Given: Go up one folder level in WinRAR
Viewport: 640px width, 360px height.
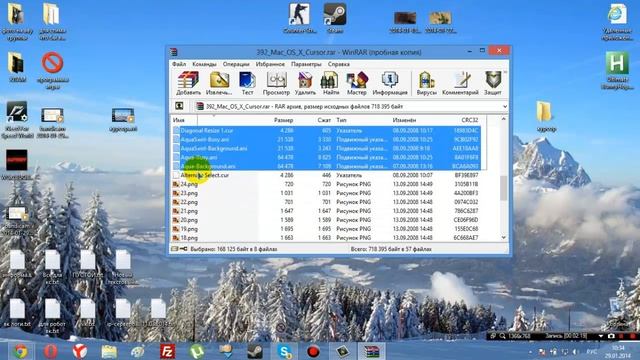Looking at the screenshot, I should tap(179, 106).
